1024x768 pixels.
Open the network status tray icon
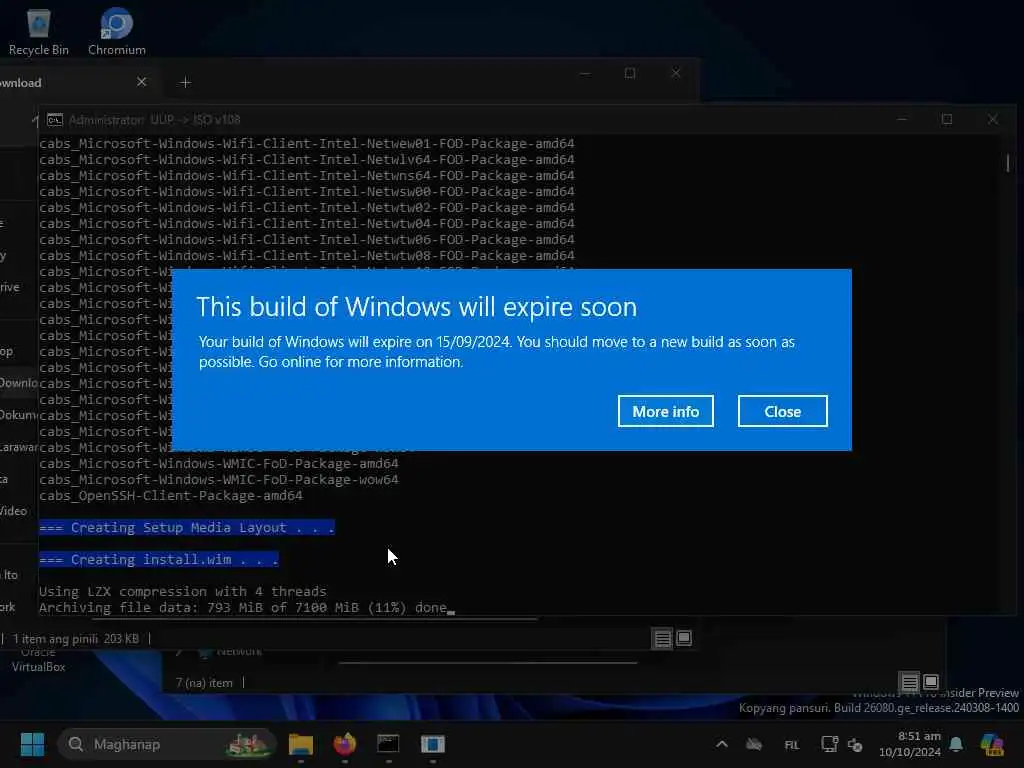[x=829, y=744]
